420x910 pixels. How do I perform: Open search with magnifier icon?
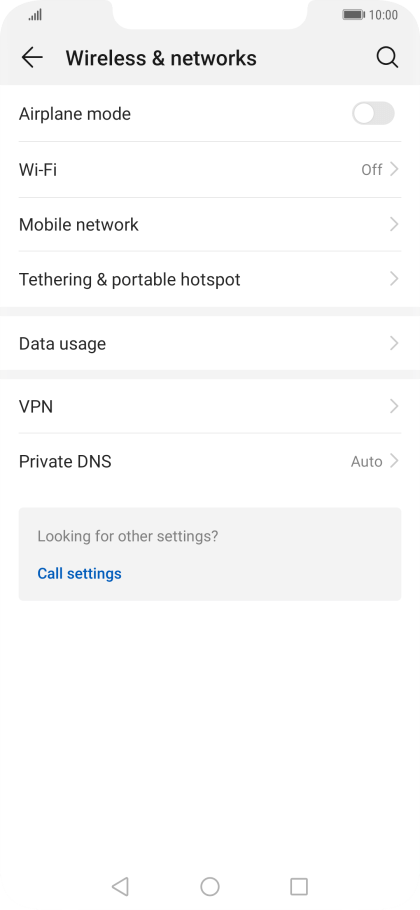(387, 57)
